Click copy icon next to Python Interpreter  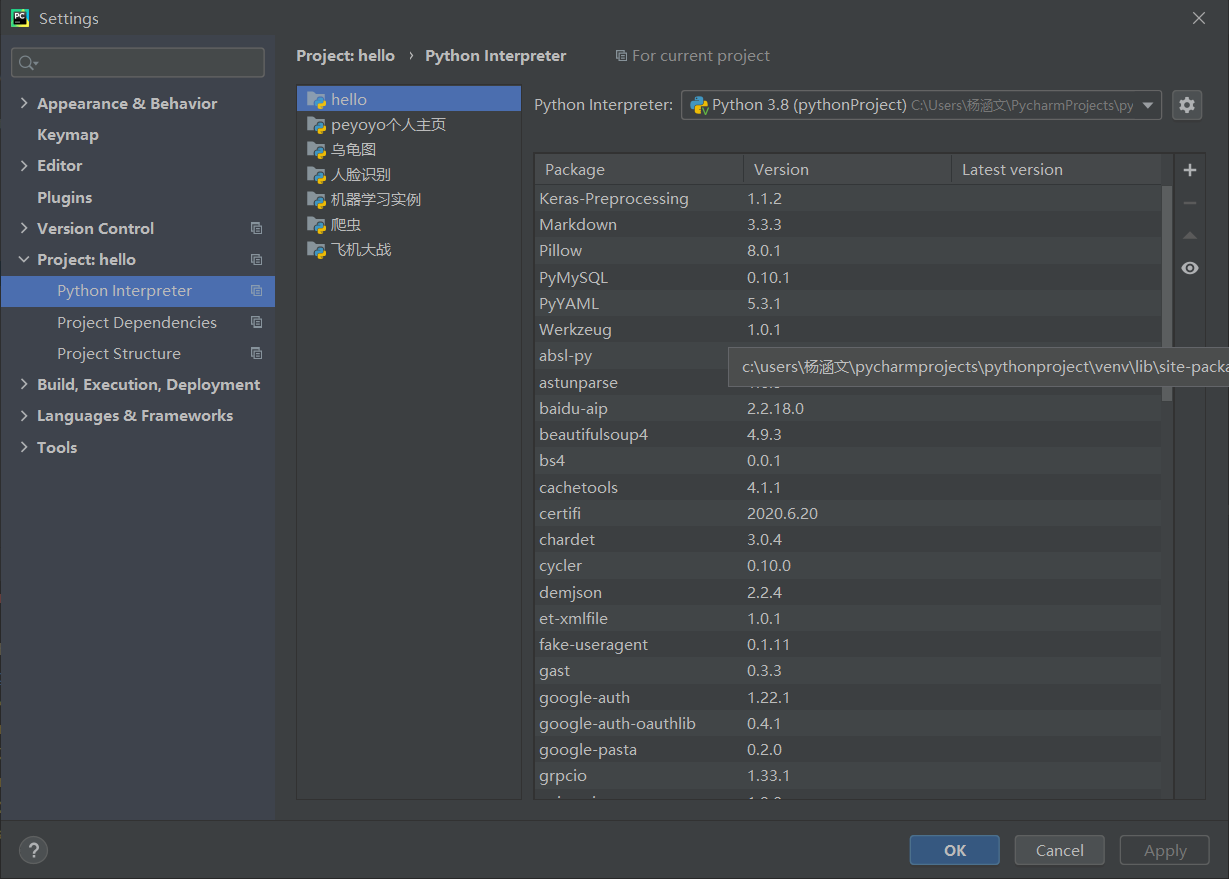click(256, 290)
